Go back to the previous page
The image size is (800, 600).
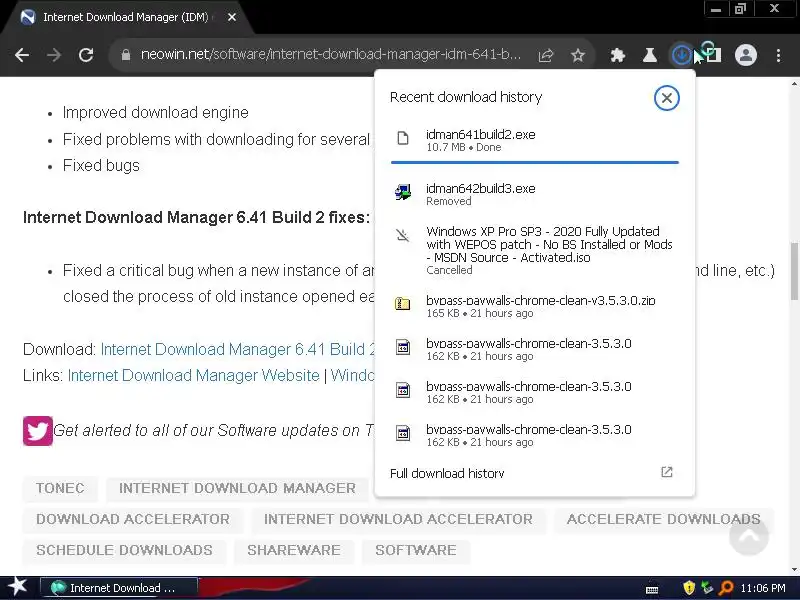tap(22, 55)
